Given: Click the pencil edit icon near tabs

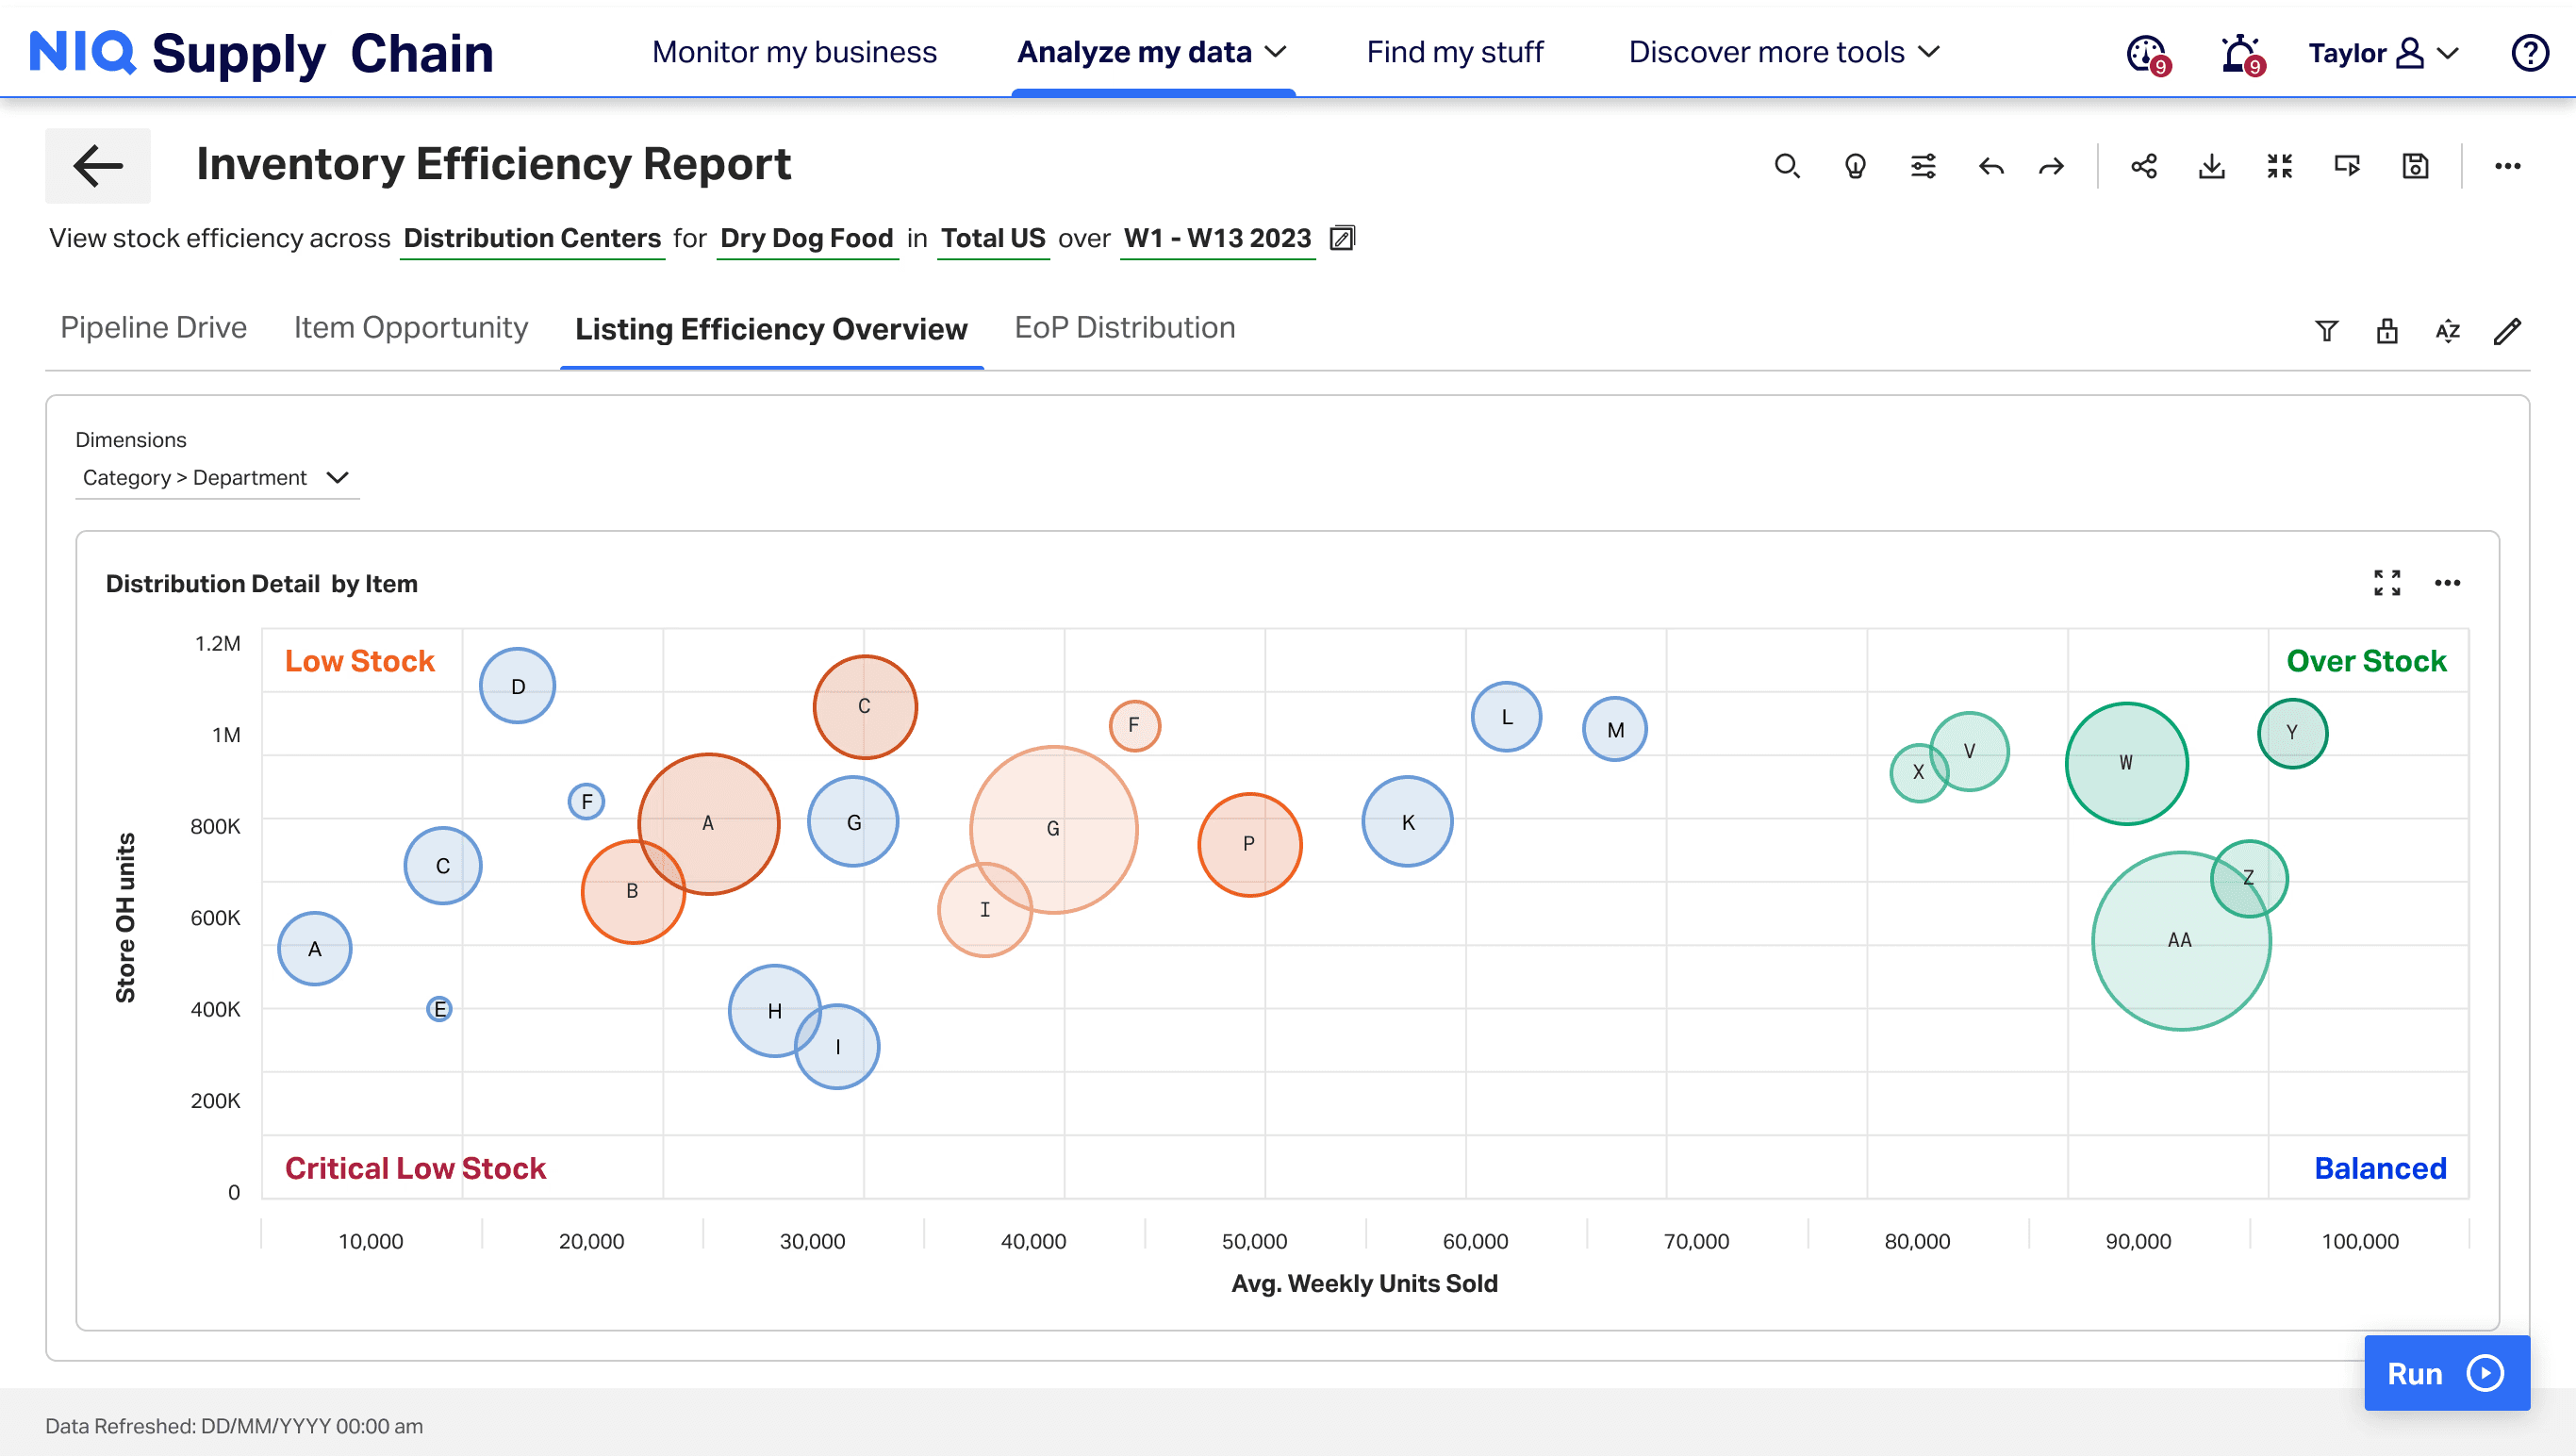Looking at the screenshot, I should point(2507,331).
